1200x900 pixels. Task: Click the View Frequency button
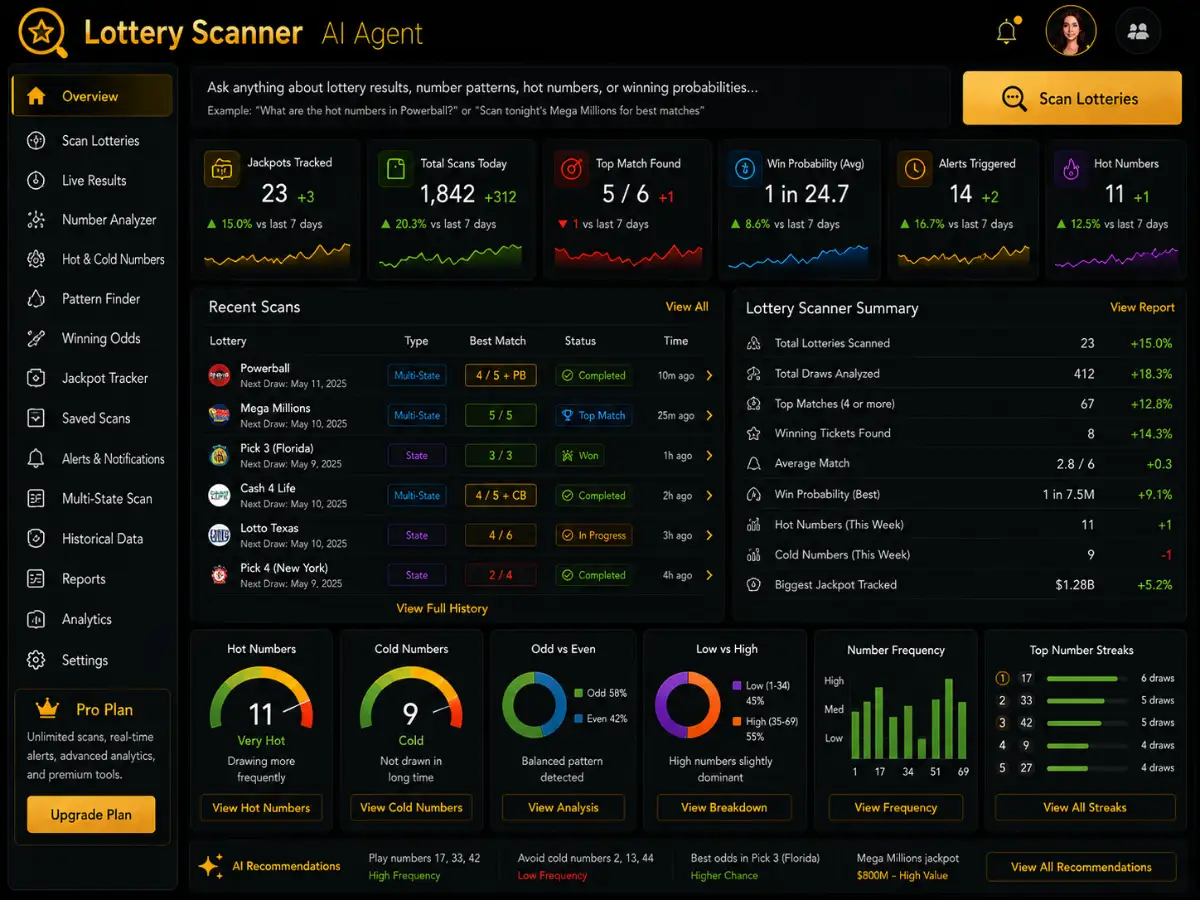coord(896,808)
